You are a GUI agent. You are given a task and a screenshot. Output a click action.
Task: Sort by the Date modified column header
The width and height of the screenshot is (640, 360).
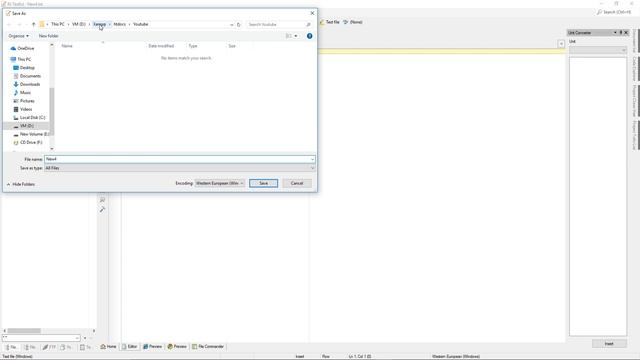161,46
